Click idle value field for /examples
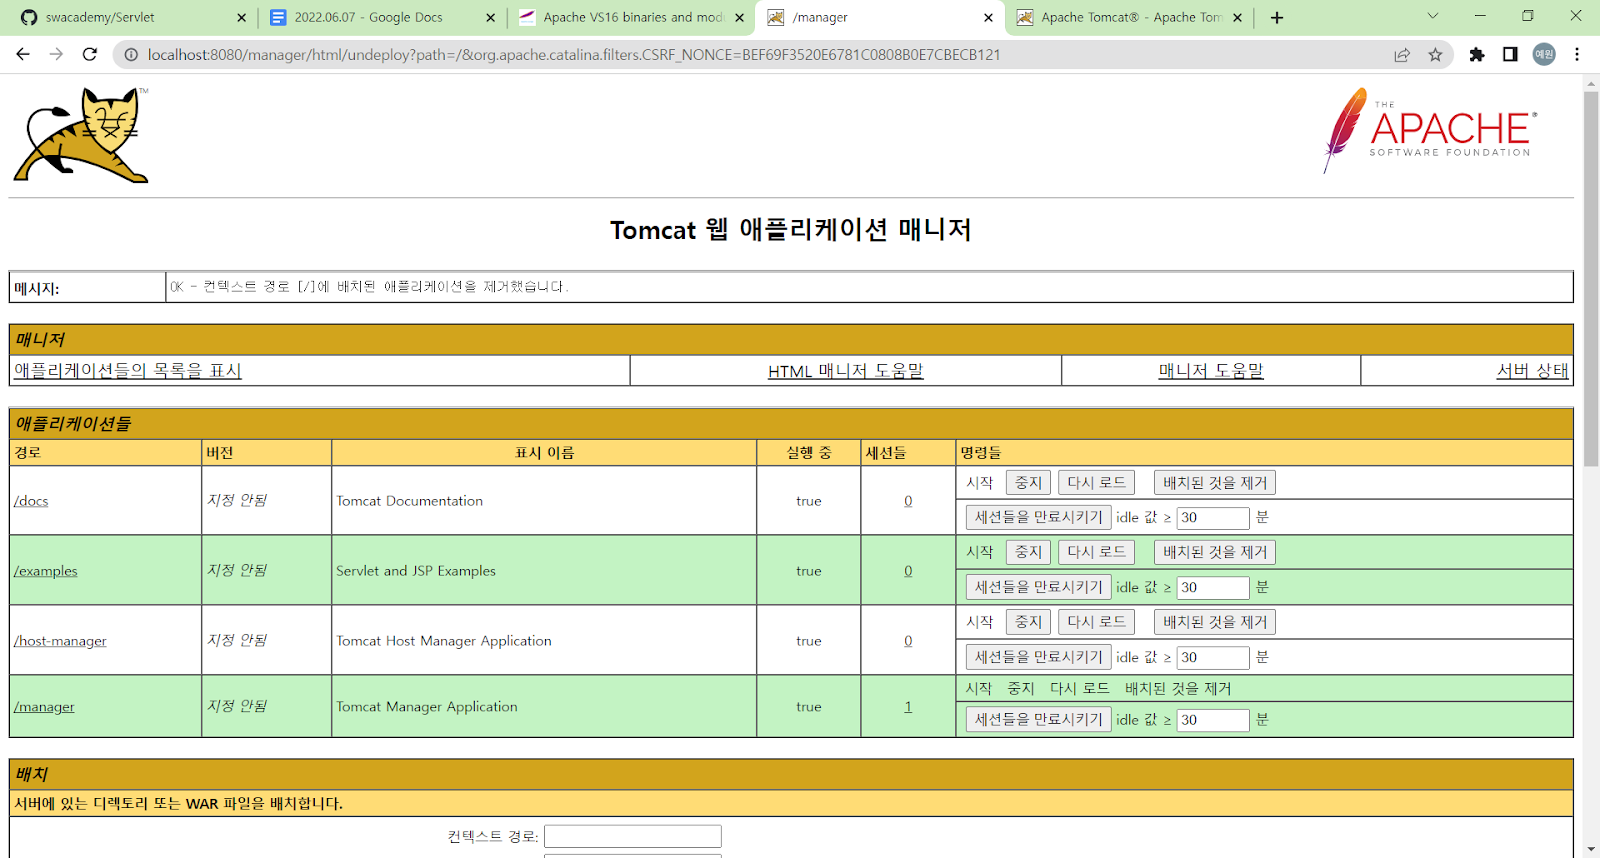Viewport: 1600px width, 858px height. pos(1213,588)
